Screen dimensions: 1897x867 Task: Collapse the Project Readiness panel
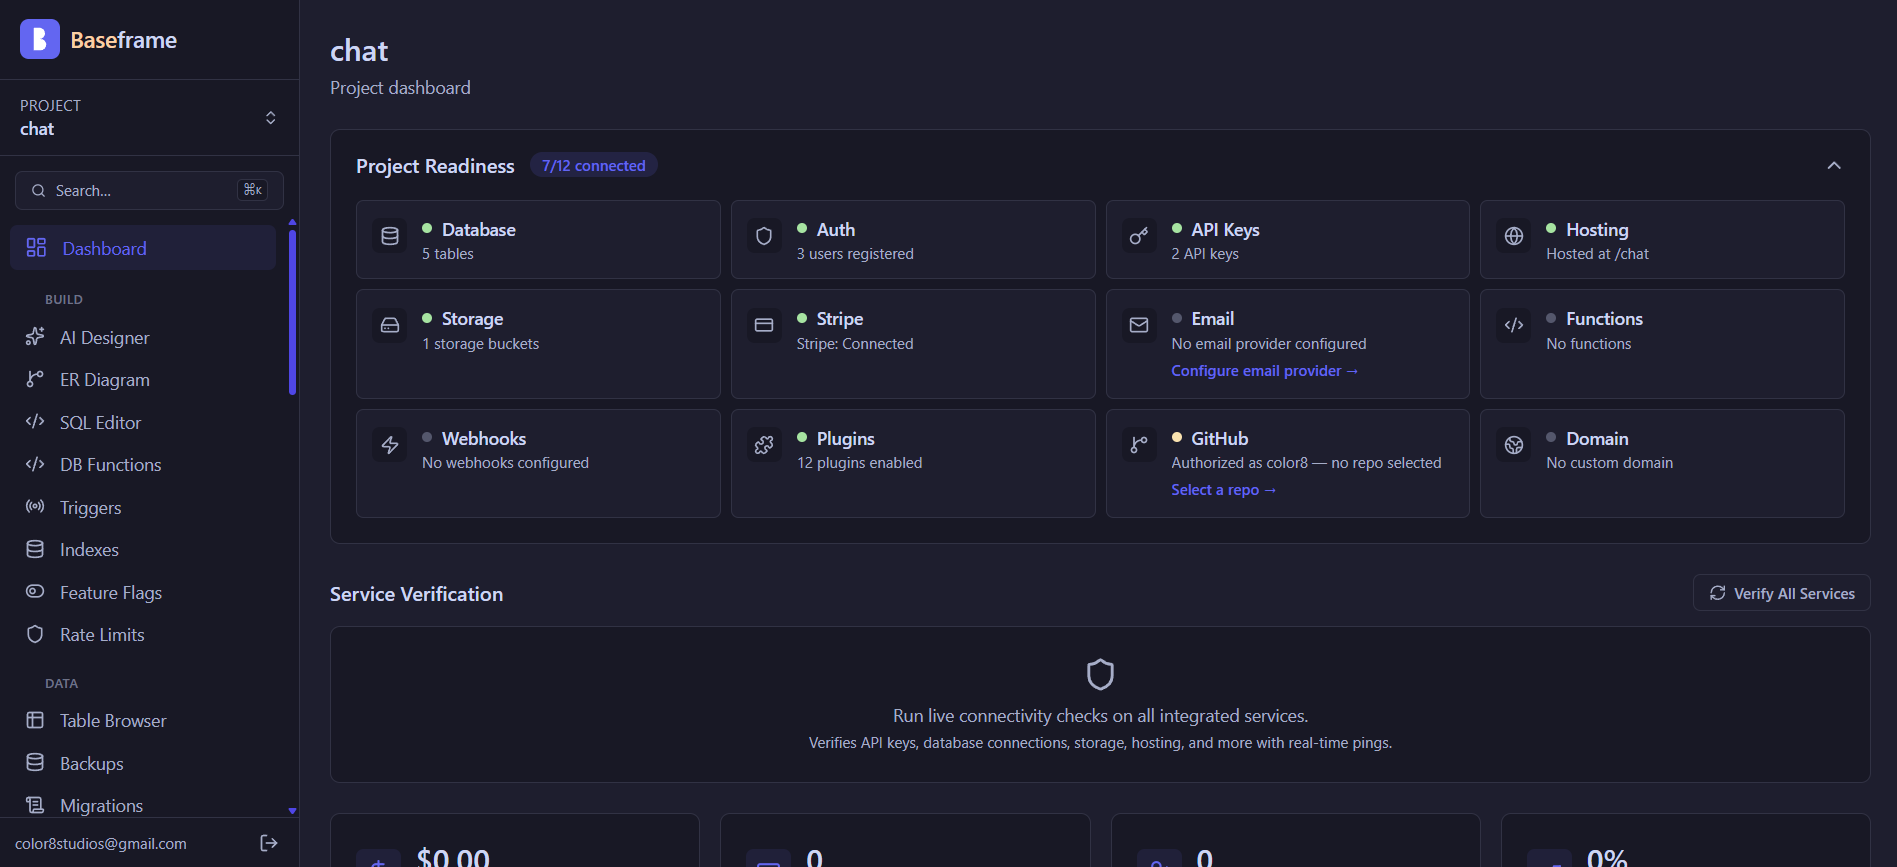pos(1834,166)
